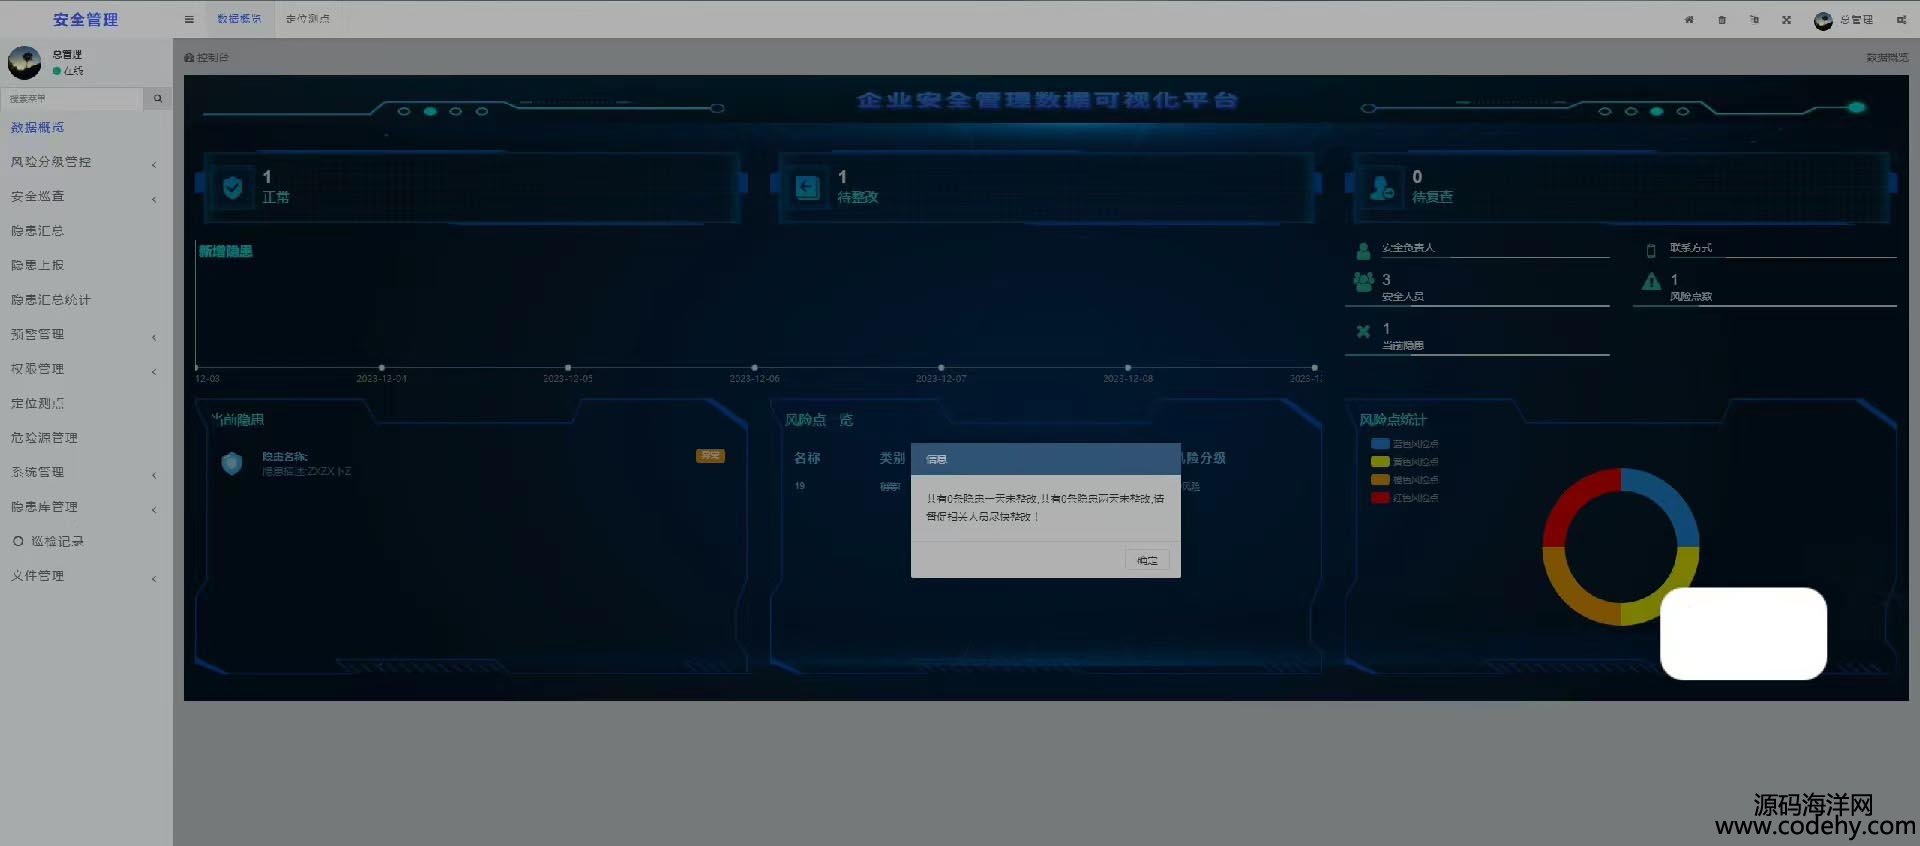Image resolution: width=1920 pixels, height=846 pixels.
Task: Open 巡检记录 in the sidebar
Action: click(x=85, y=542)
